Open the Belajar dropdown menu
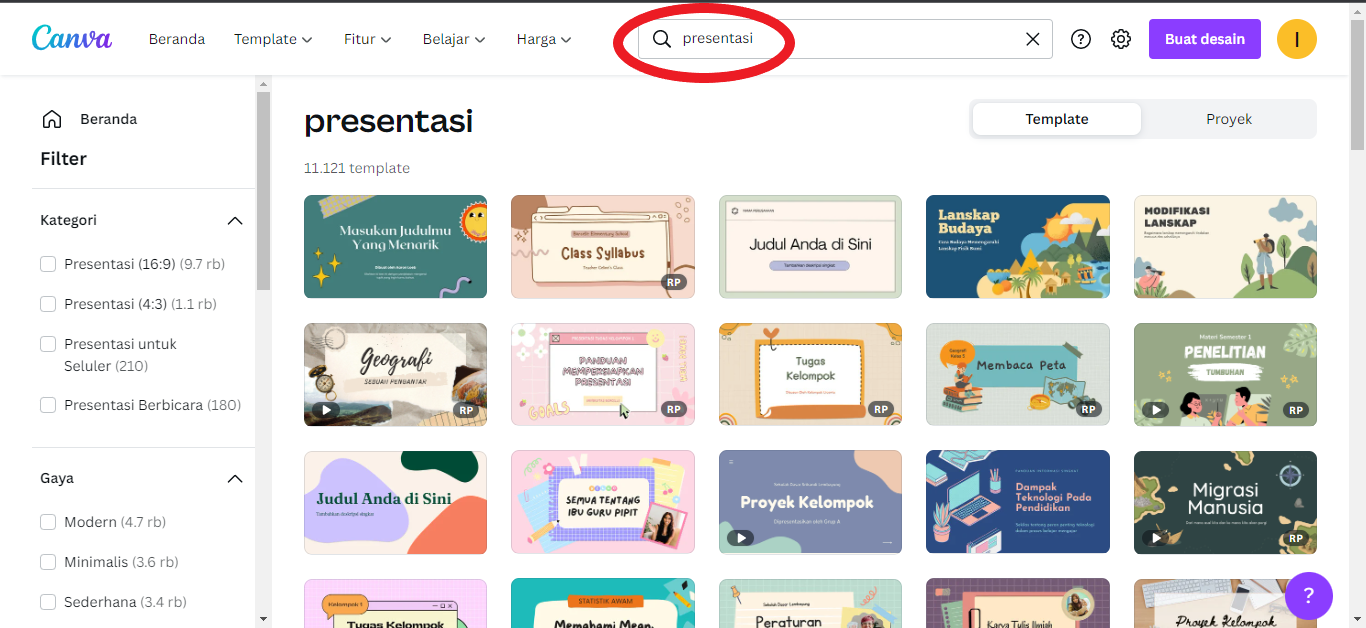The image size is (1366, 628). tap(454, 39)
